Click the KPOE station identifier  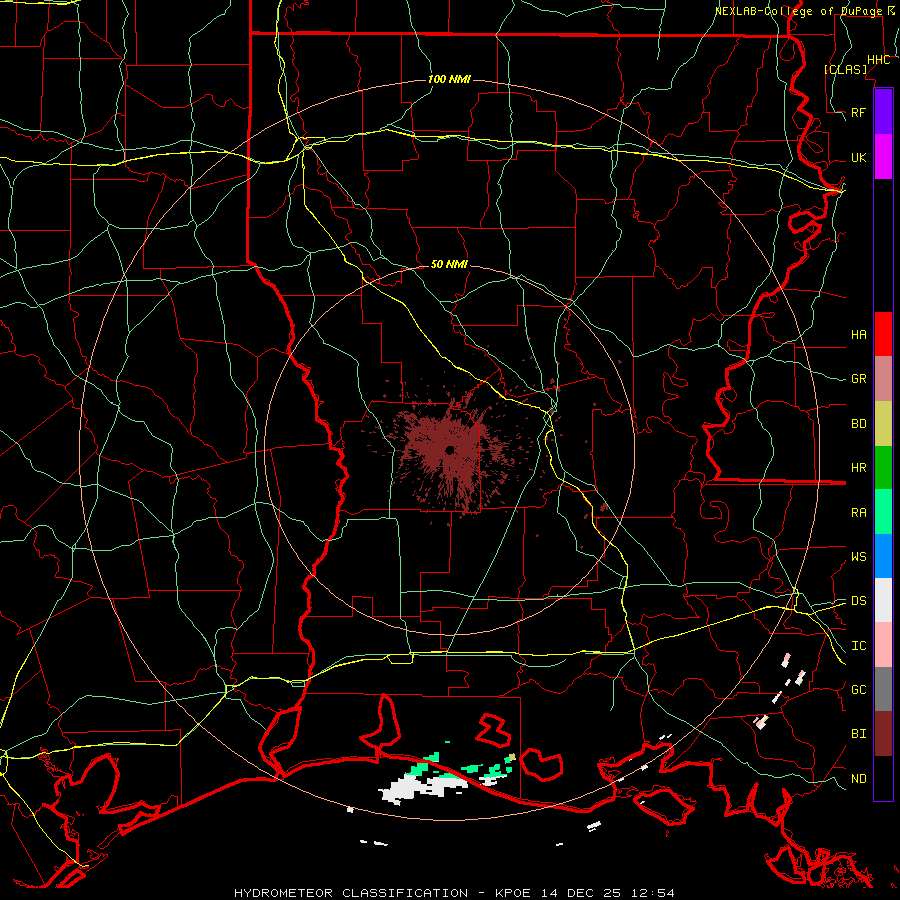point(513,893)
